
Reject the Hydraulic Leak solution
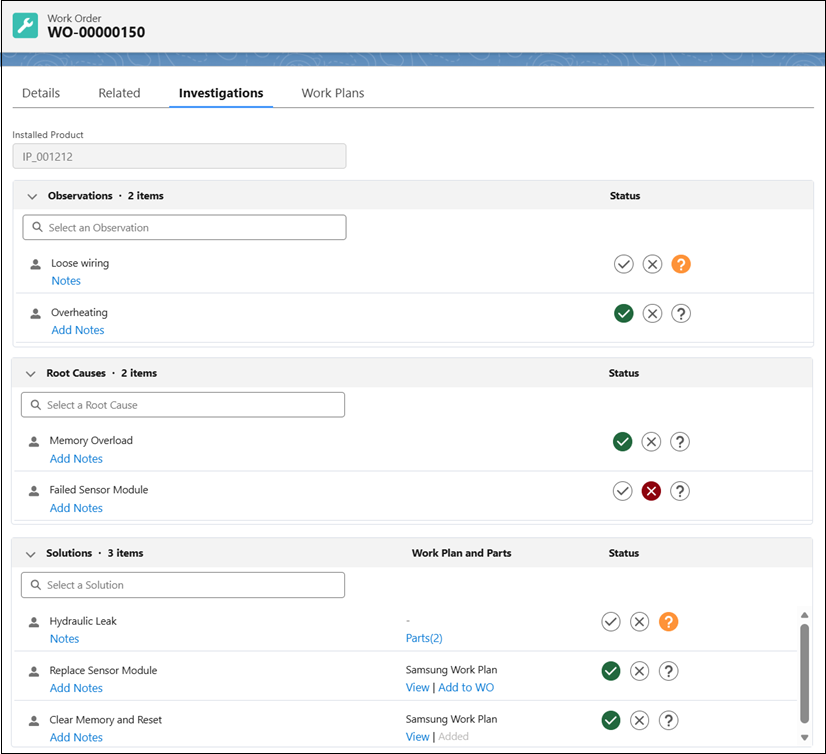coord(640,622)
